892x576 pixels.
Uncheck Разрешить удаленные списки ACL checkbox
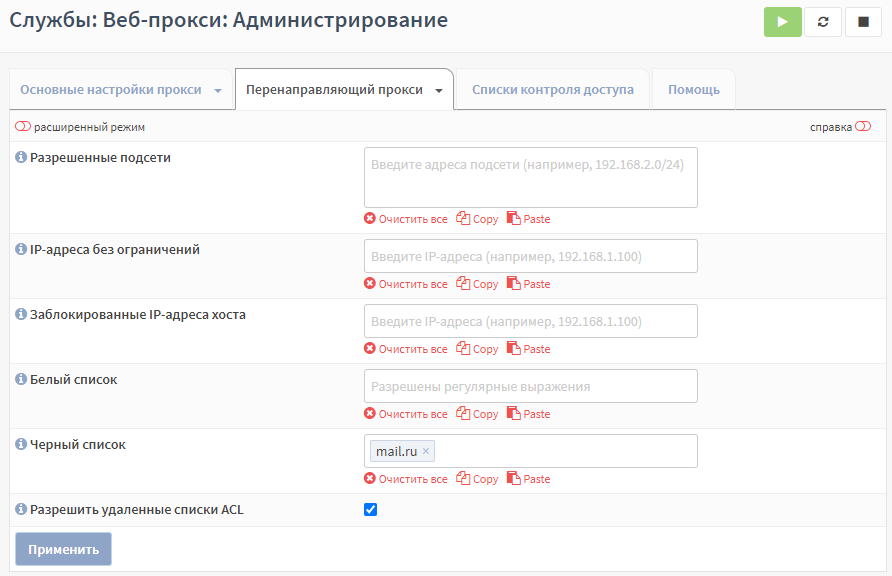pyautogui.click(x=370, y=509)
